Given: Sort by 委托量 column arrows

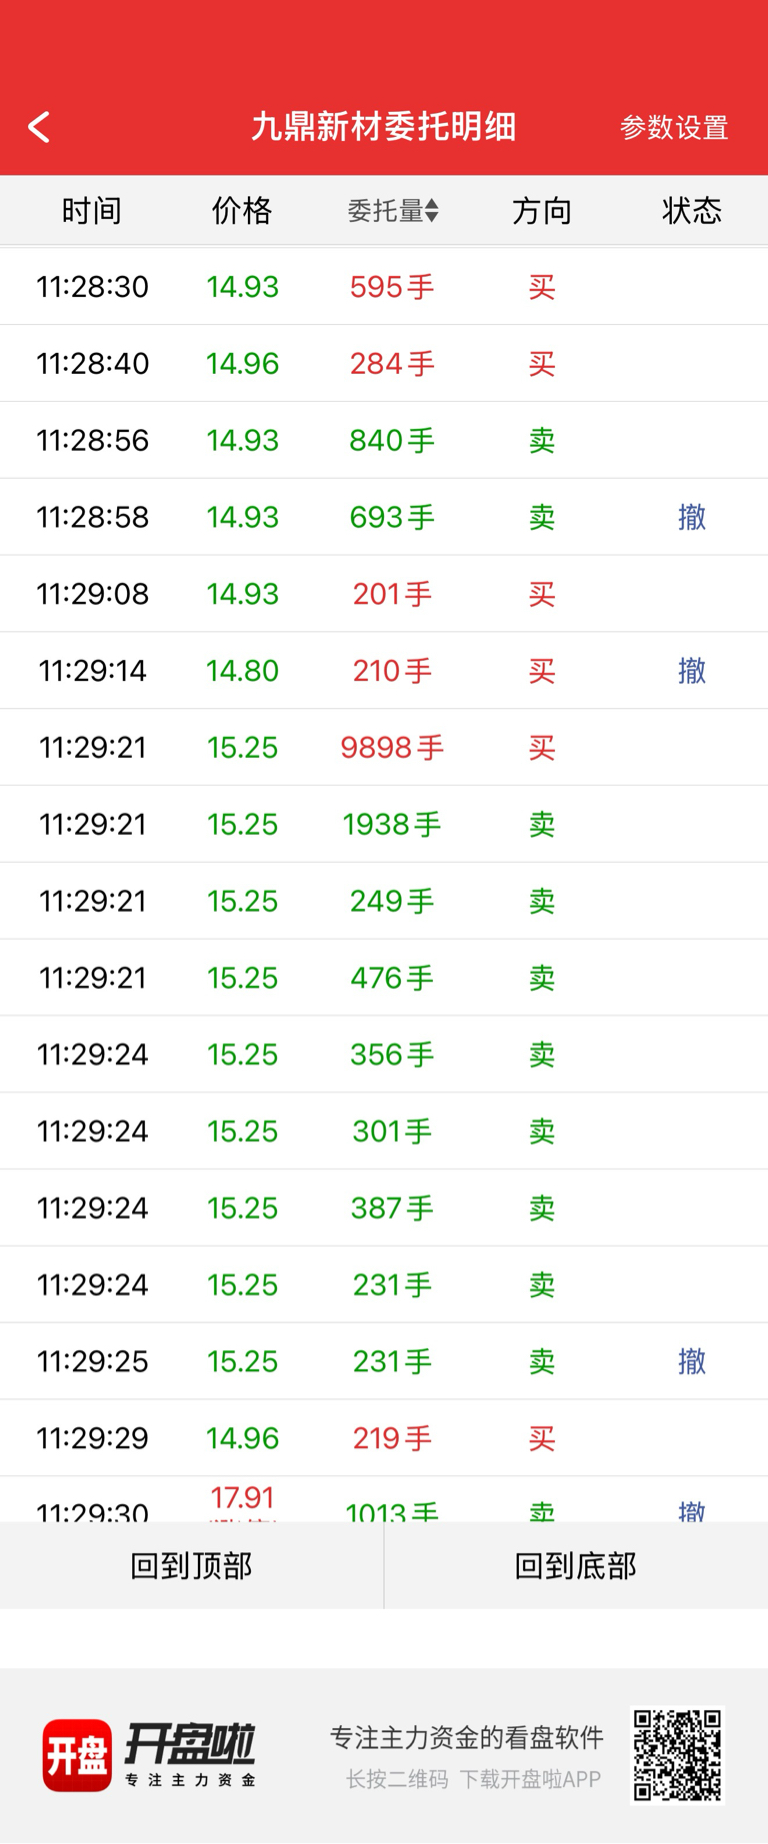Looking at the screenshot, I should [431, 211].
